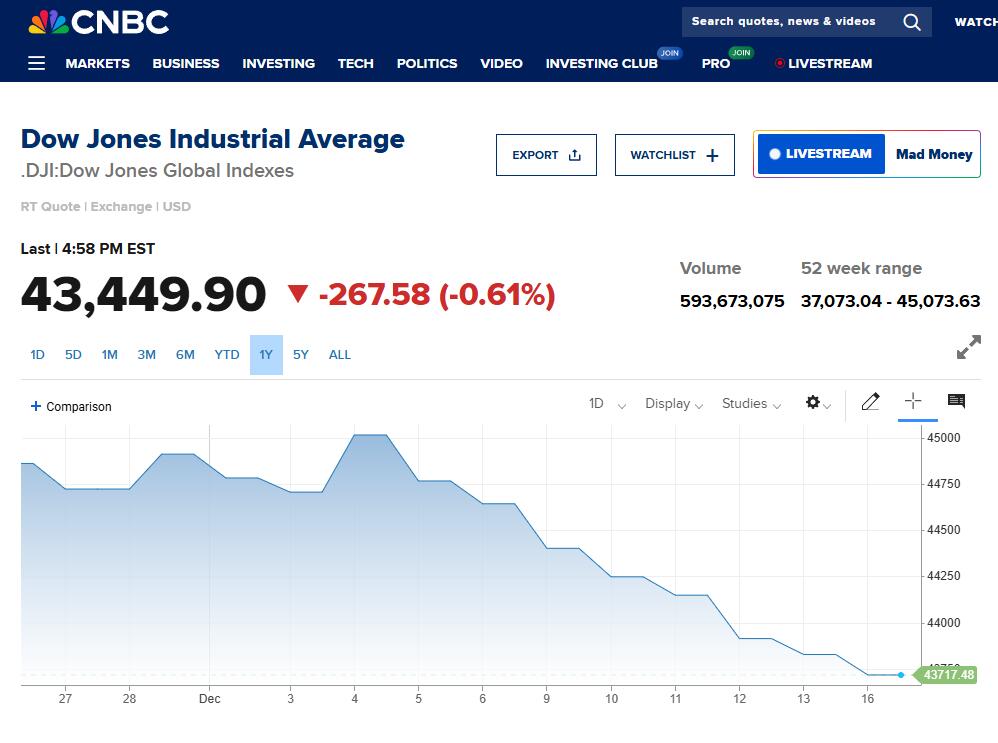Open the Display dropdown
Viewport: 998px width, 743px height.
(x=674, y=404)
